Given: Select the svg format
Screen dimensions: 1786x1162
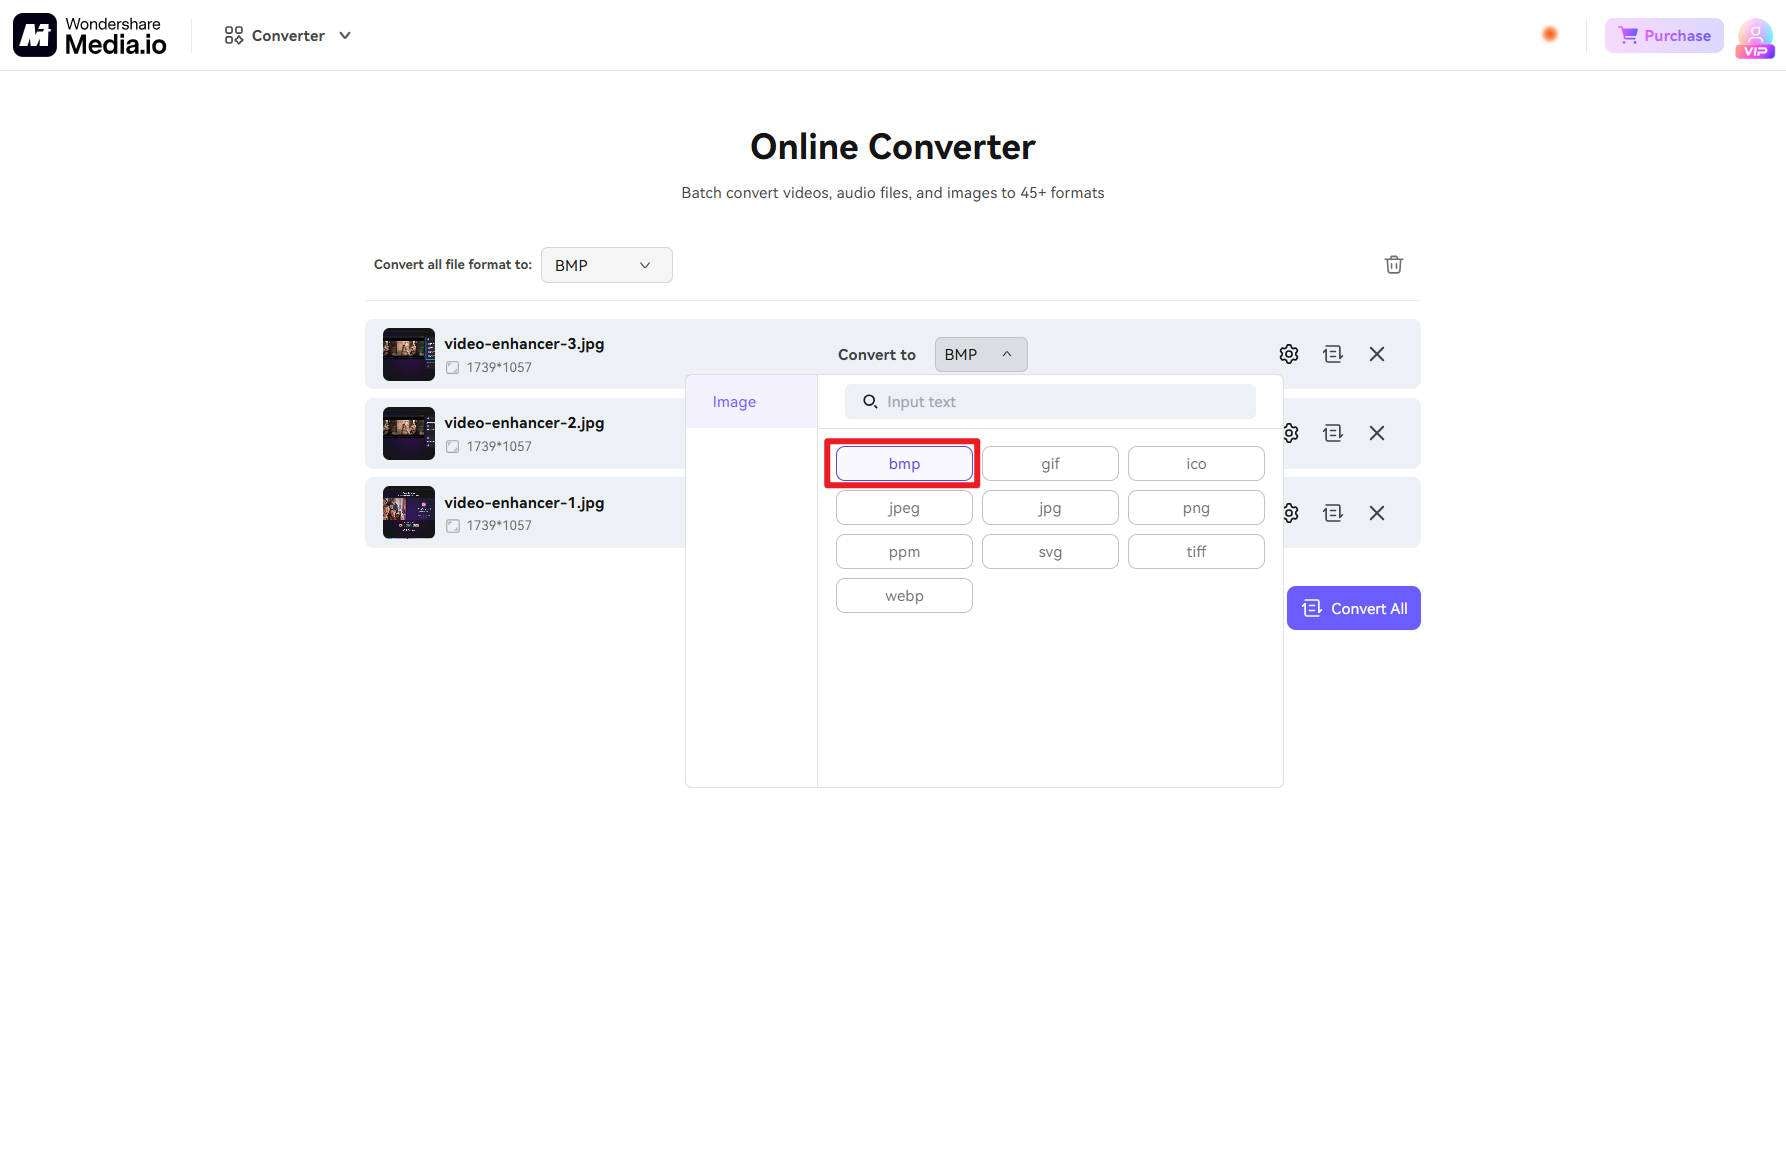Looking at the screenshot, I should tap(1050, 552).
